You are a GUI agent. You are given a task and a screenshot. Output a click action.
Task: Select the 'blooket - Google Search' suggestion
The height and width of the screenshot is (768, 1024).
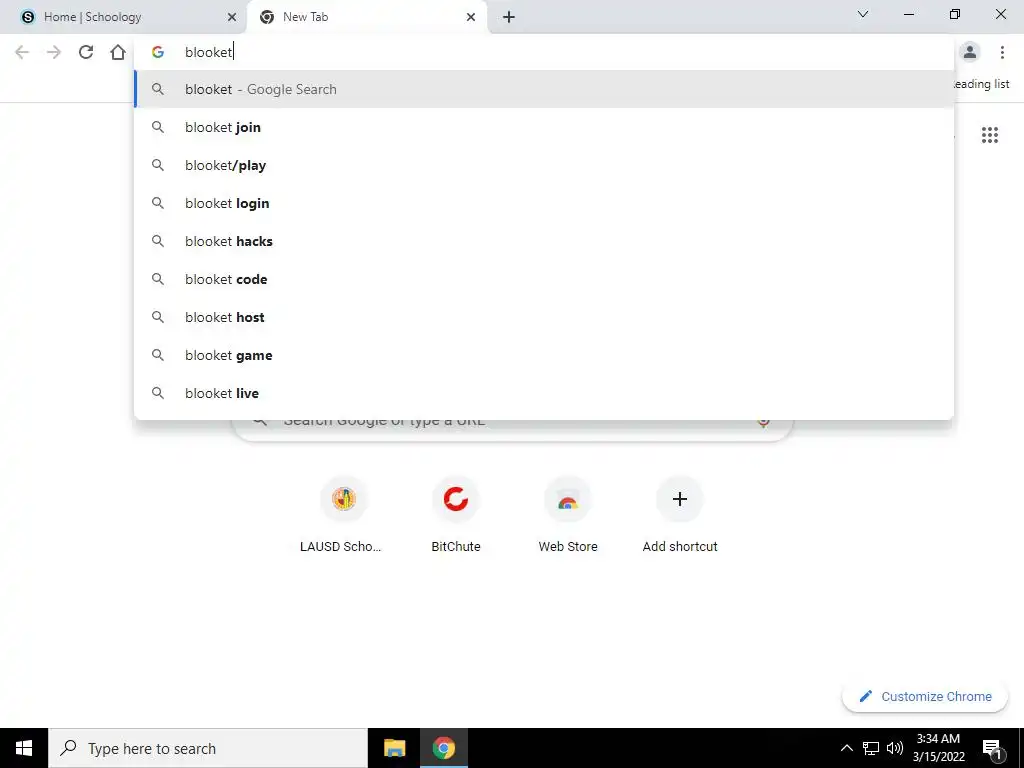coord(543,89)
